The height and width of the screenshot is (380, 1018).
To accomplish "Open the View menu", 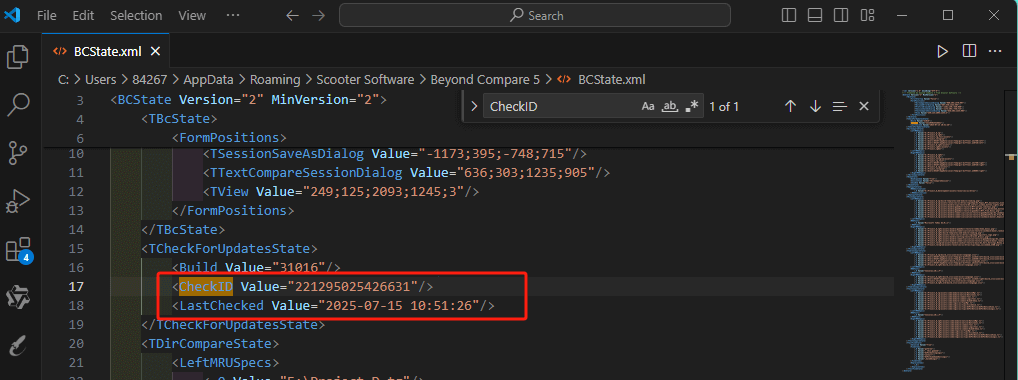I will point(192,15).
